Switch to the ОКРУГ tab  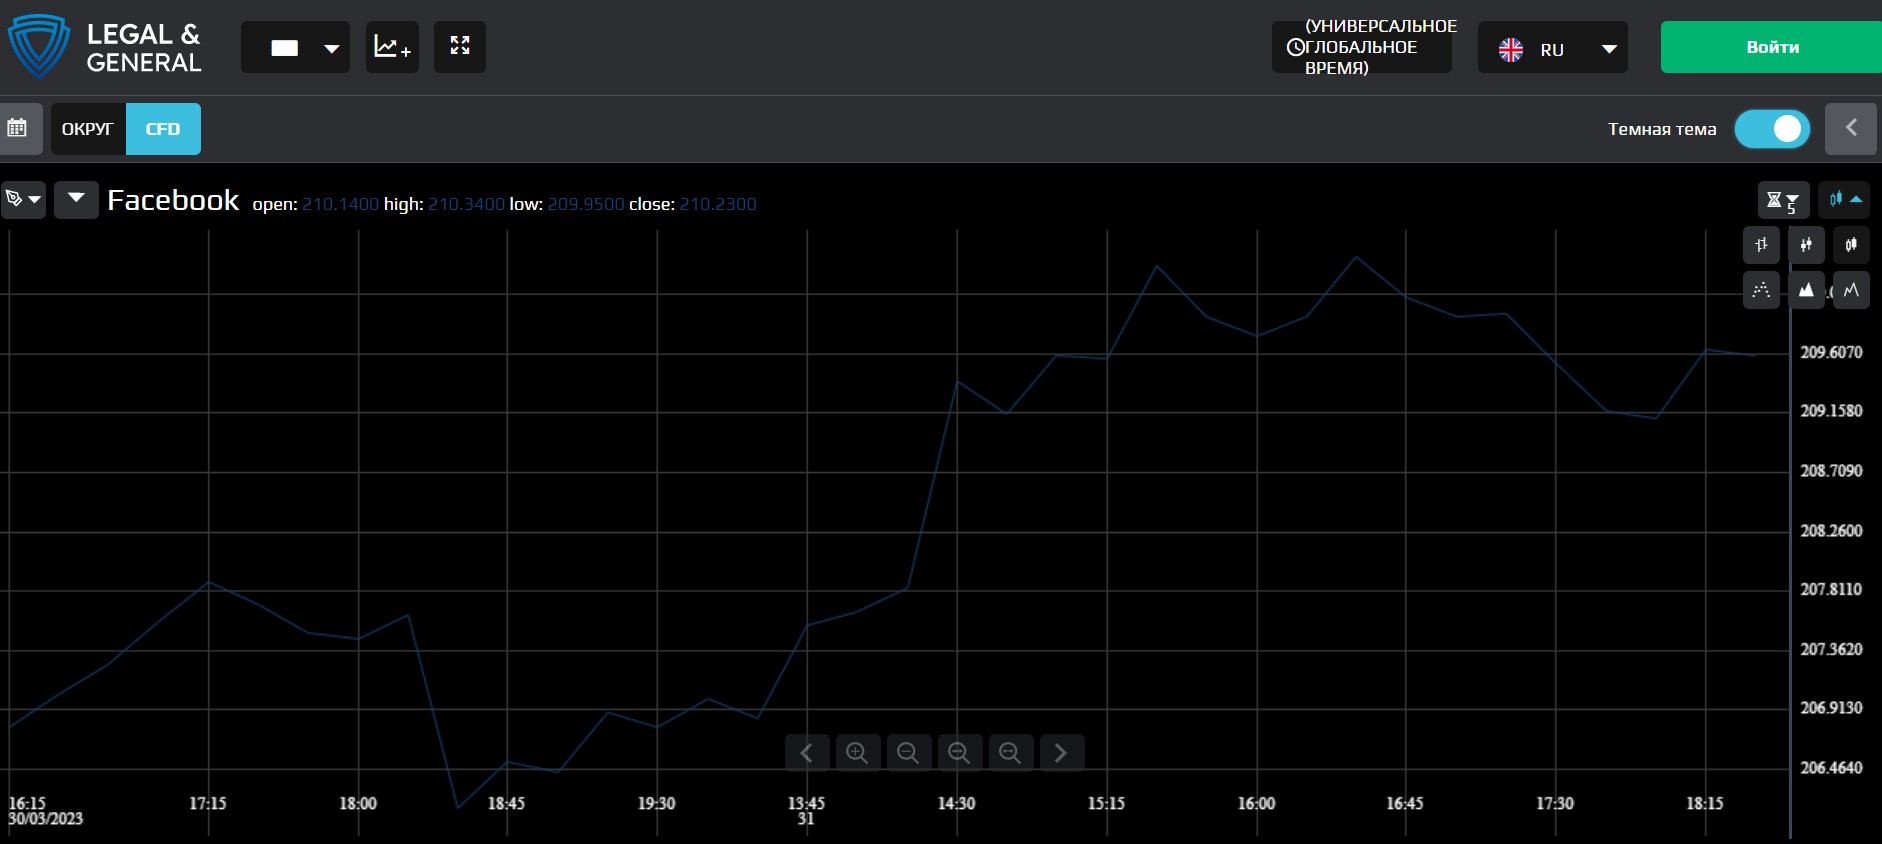coord(88,129)
